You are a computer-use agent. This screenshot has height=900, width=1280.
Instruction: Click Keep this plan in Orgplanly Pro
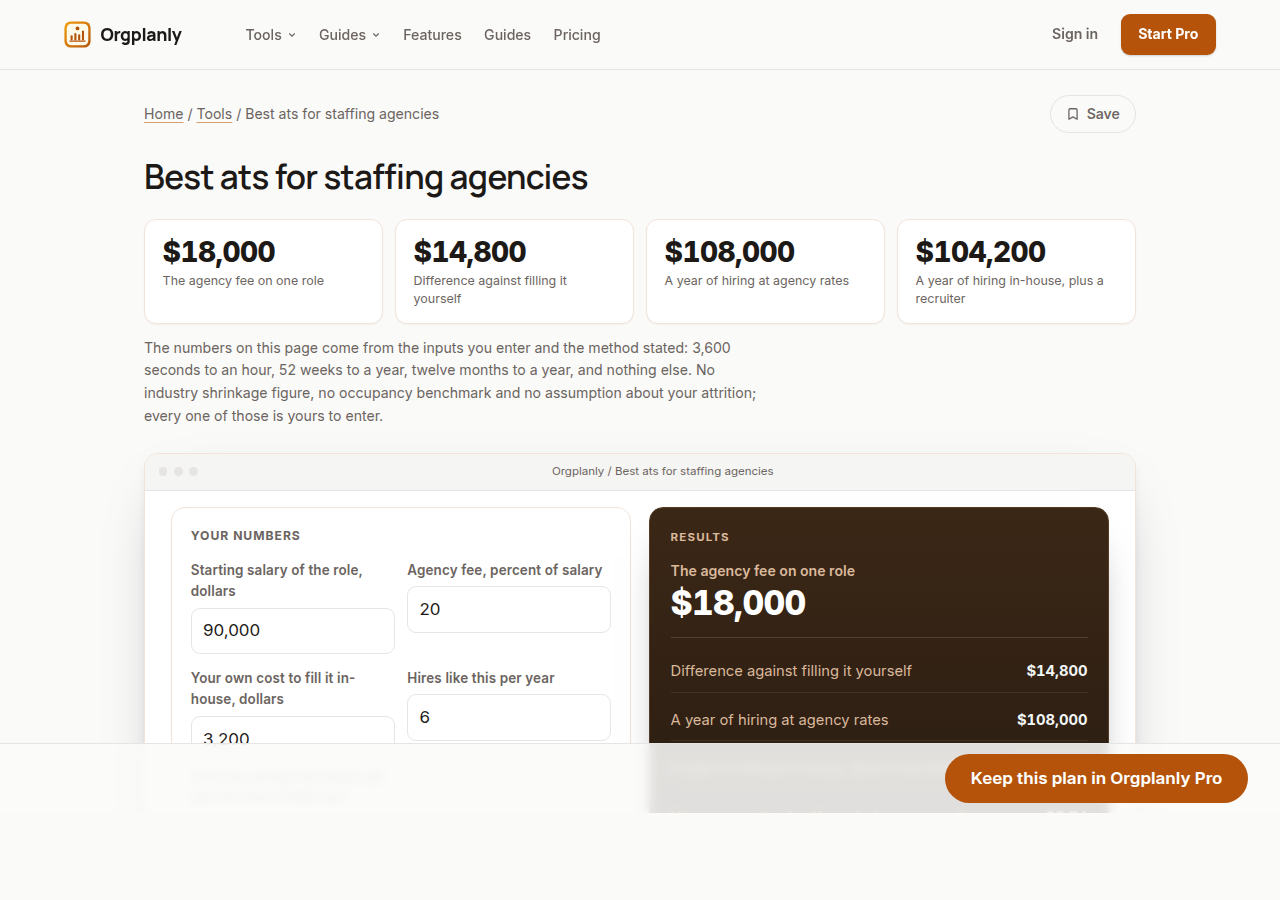click(1096, 778)
